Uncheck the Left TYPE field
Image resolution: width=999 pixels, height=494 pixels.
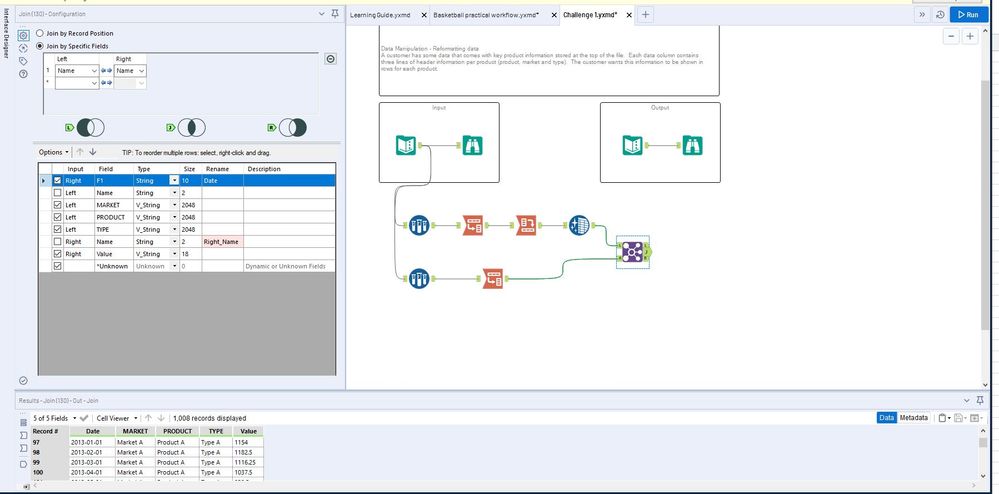click(x=57, y=229)
